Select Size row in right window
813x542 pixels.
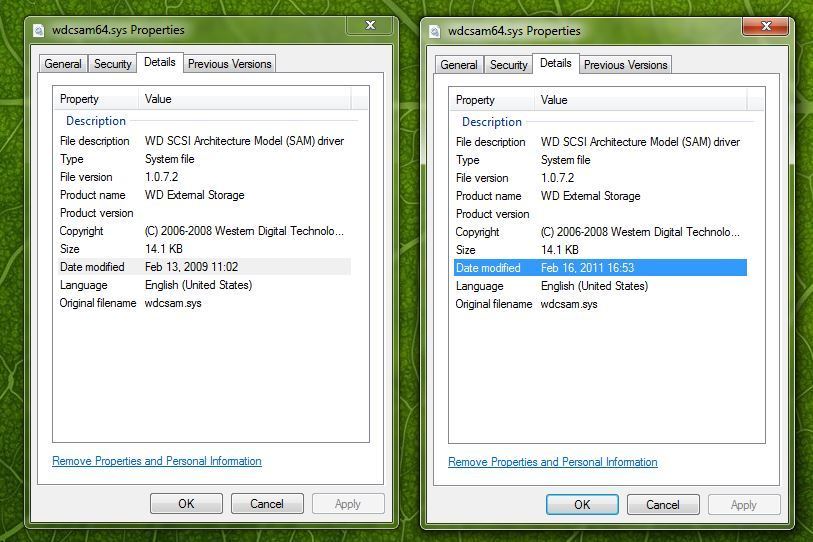[600, 250]
